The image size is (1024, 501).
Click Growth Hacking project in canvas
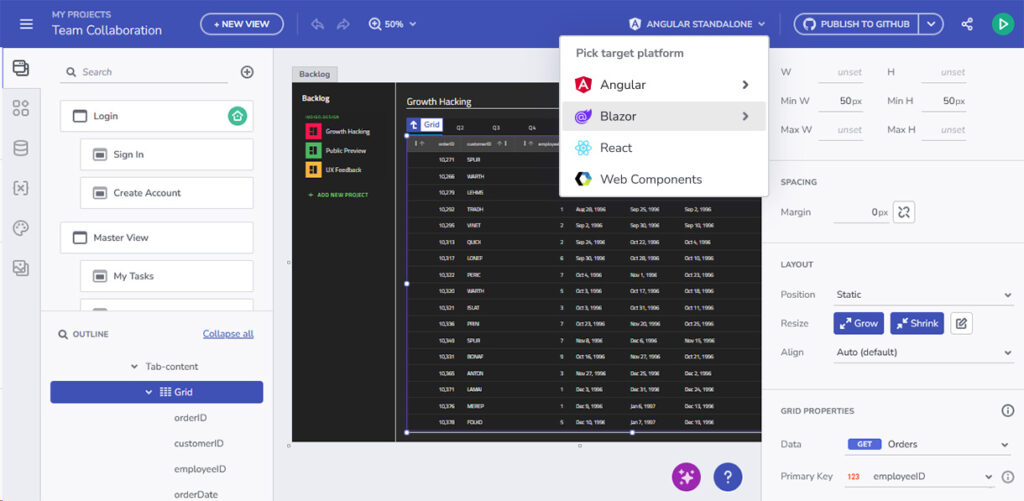pos(338,131)
